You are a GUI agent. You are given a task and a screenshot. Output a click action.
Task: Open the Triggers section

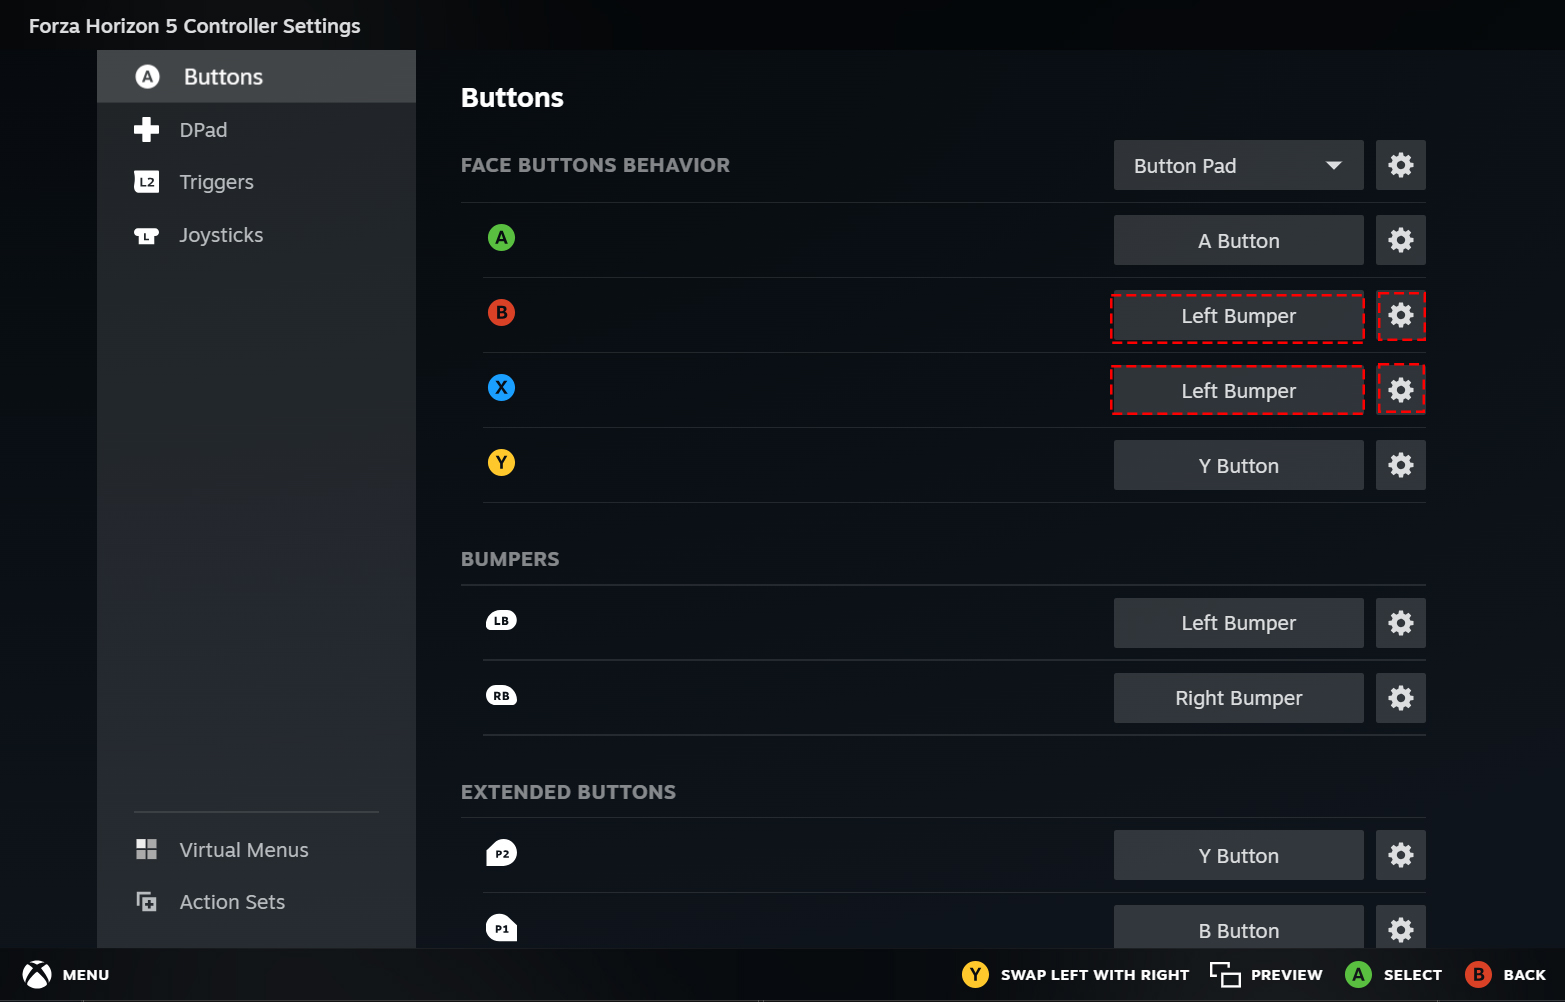coord(216,182)
